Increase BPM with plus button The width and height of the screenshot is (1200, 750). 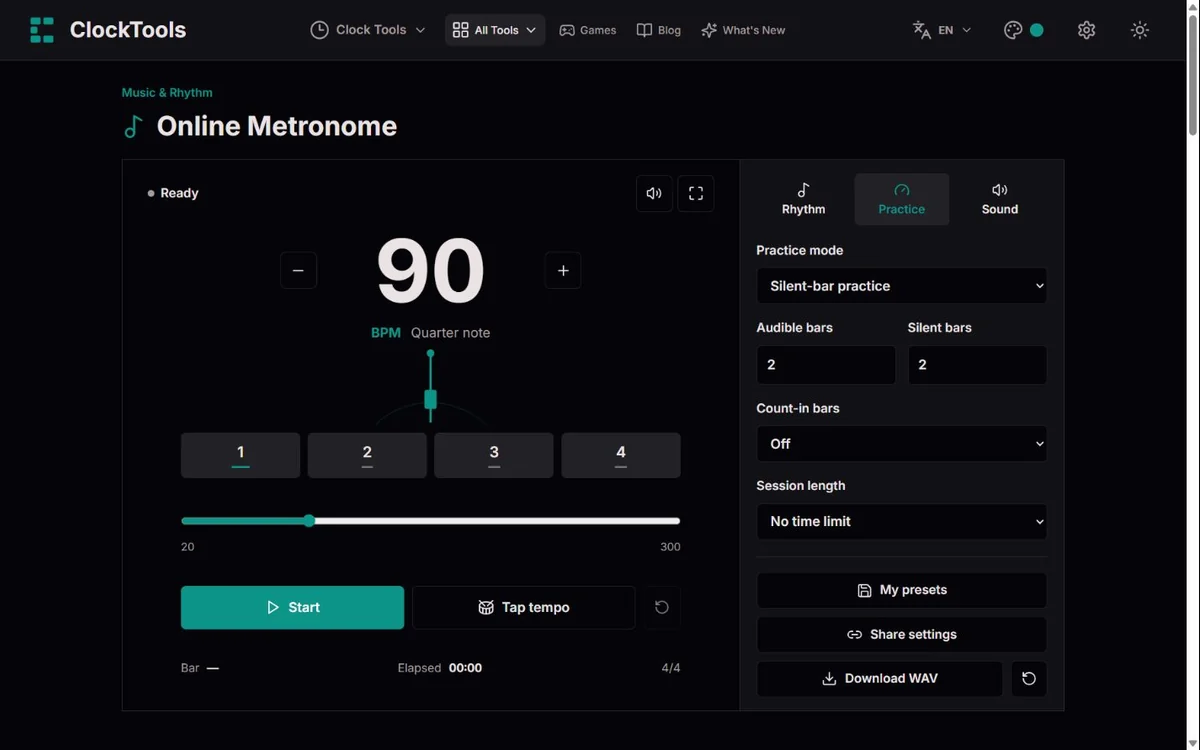563,270
